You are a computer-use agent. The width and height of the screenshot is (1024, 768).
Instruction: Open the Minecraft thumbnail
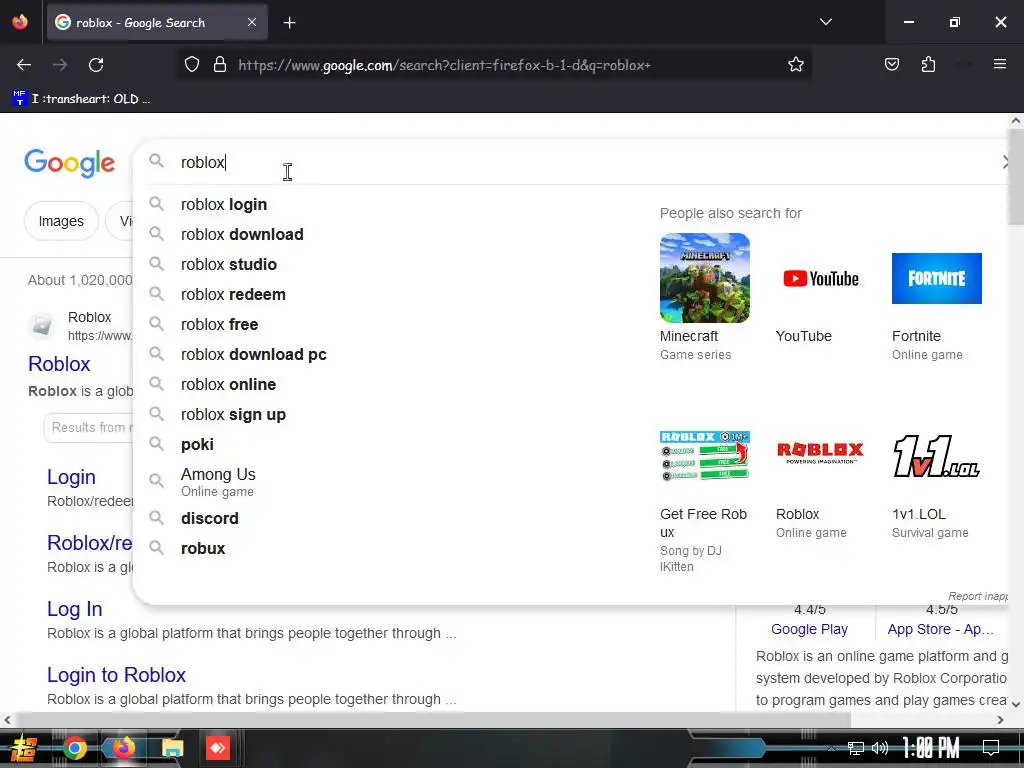coord(705,278)
